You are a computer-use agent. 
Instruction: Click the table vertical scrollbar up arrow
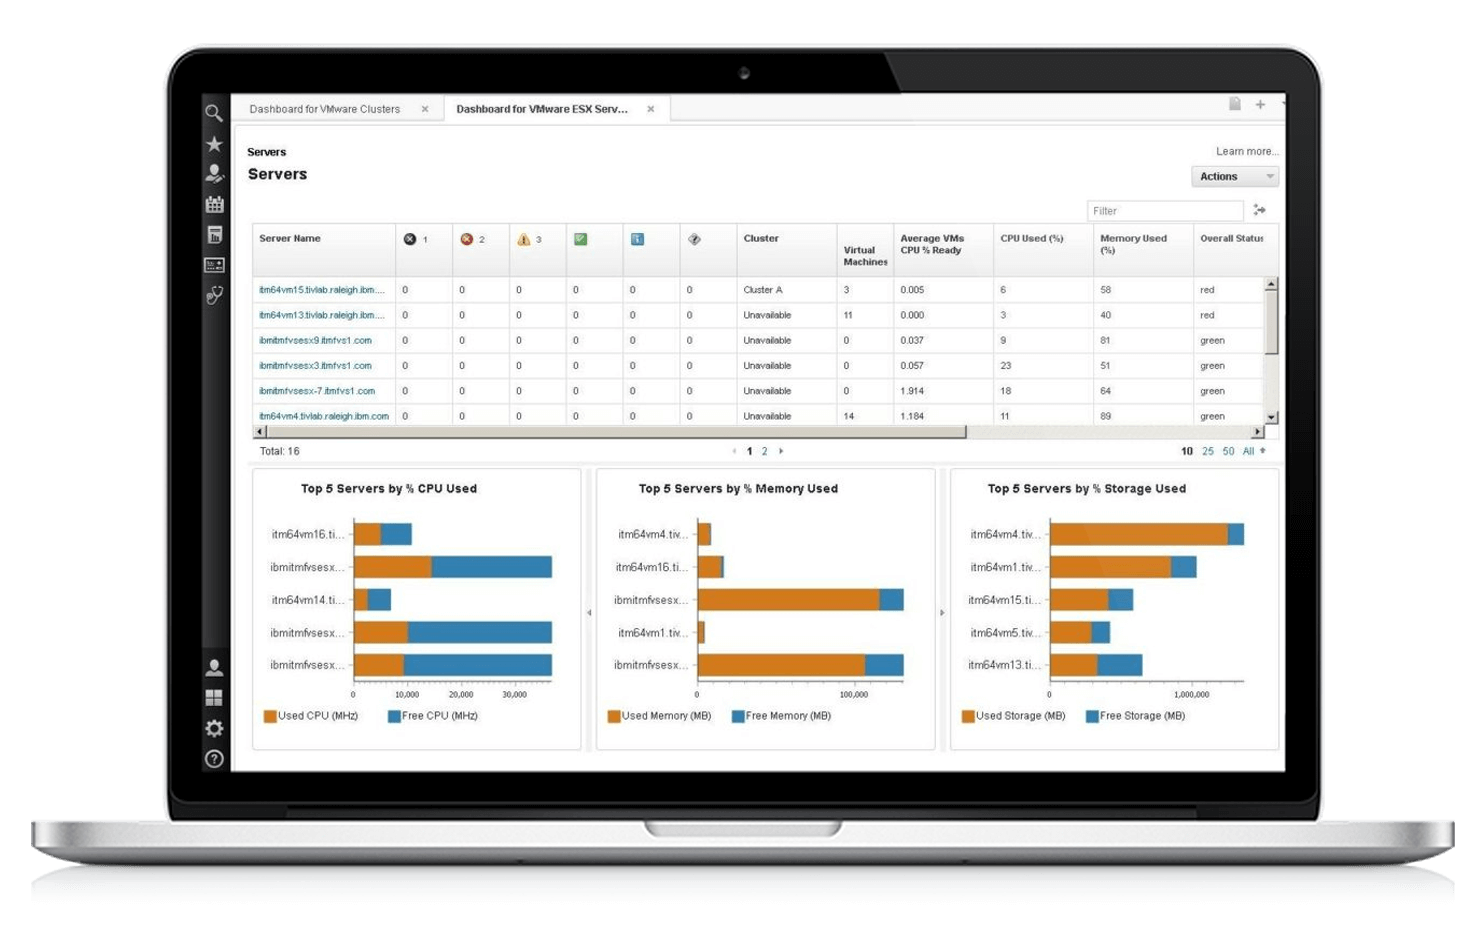tap(1272, 285)
